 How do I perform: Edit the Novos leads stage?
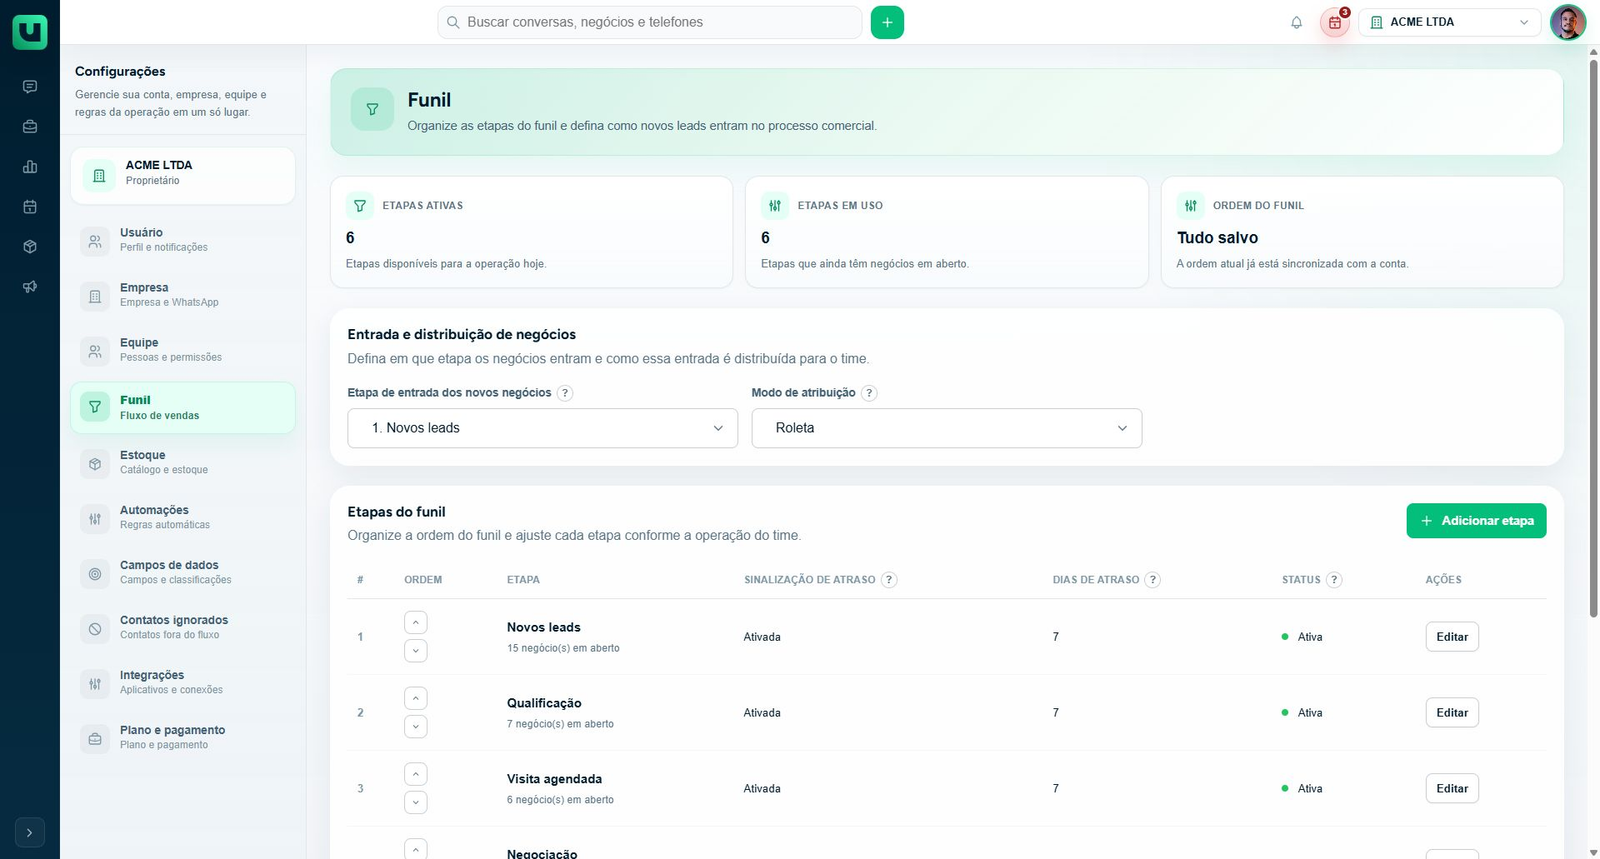[1452, 637]
